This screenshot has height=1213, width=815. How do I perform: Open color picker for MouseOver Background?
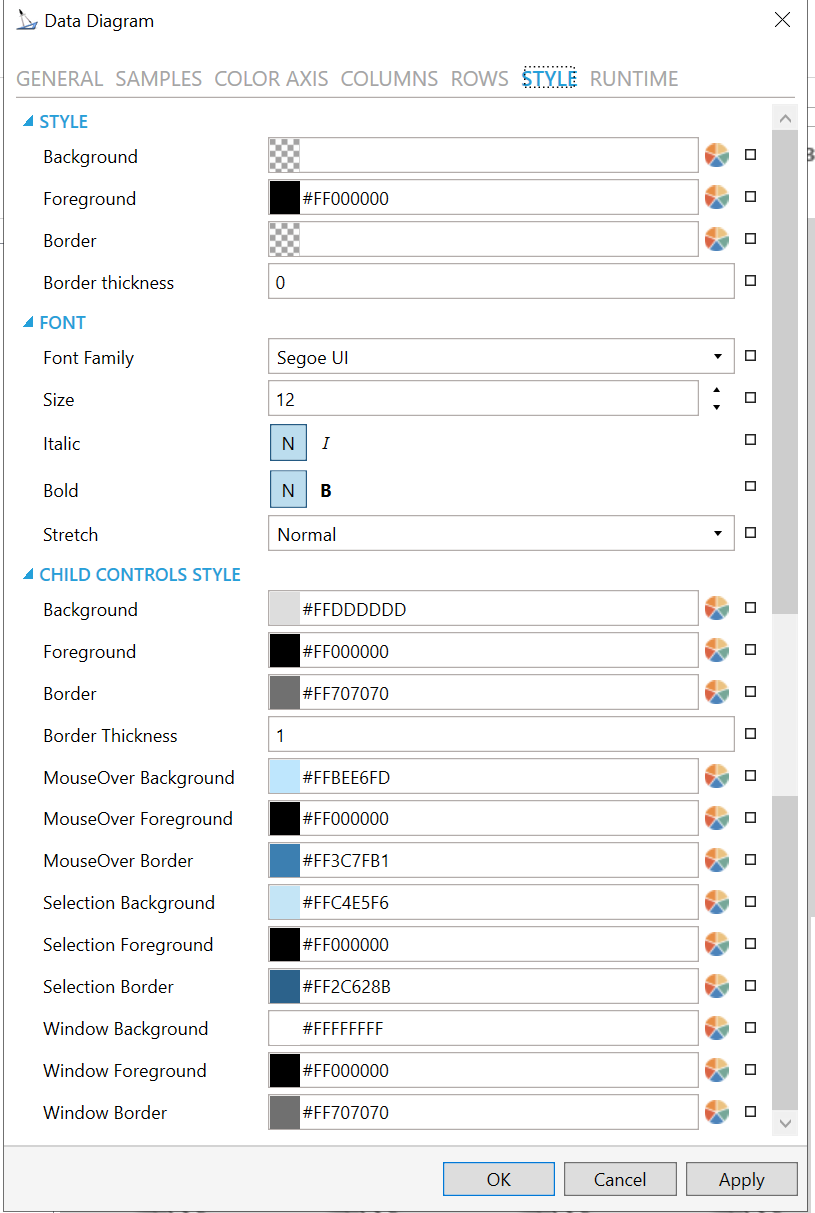716,777
